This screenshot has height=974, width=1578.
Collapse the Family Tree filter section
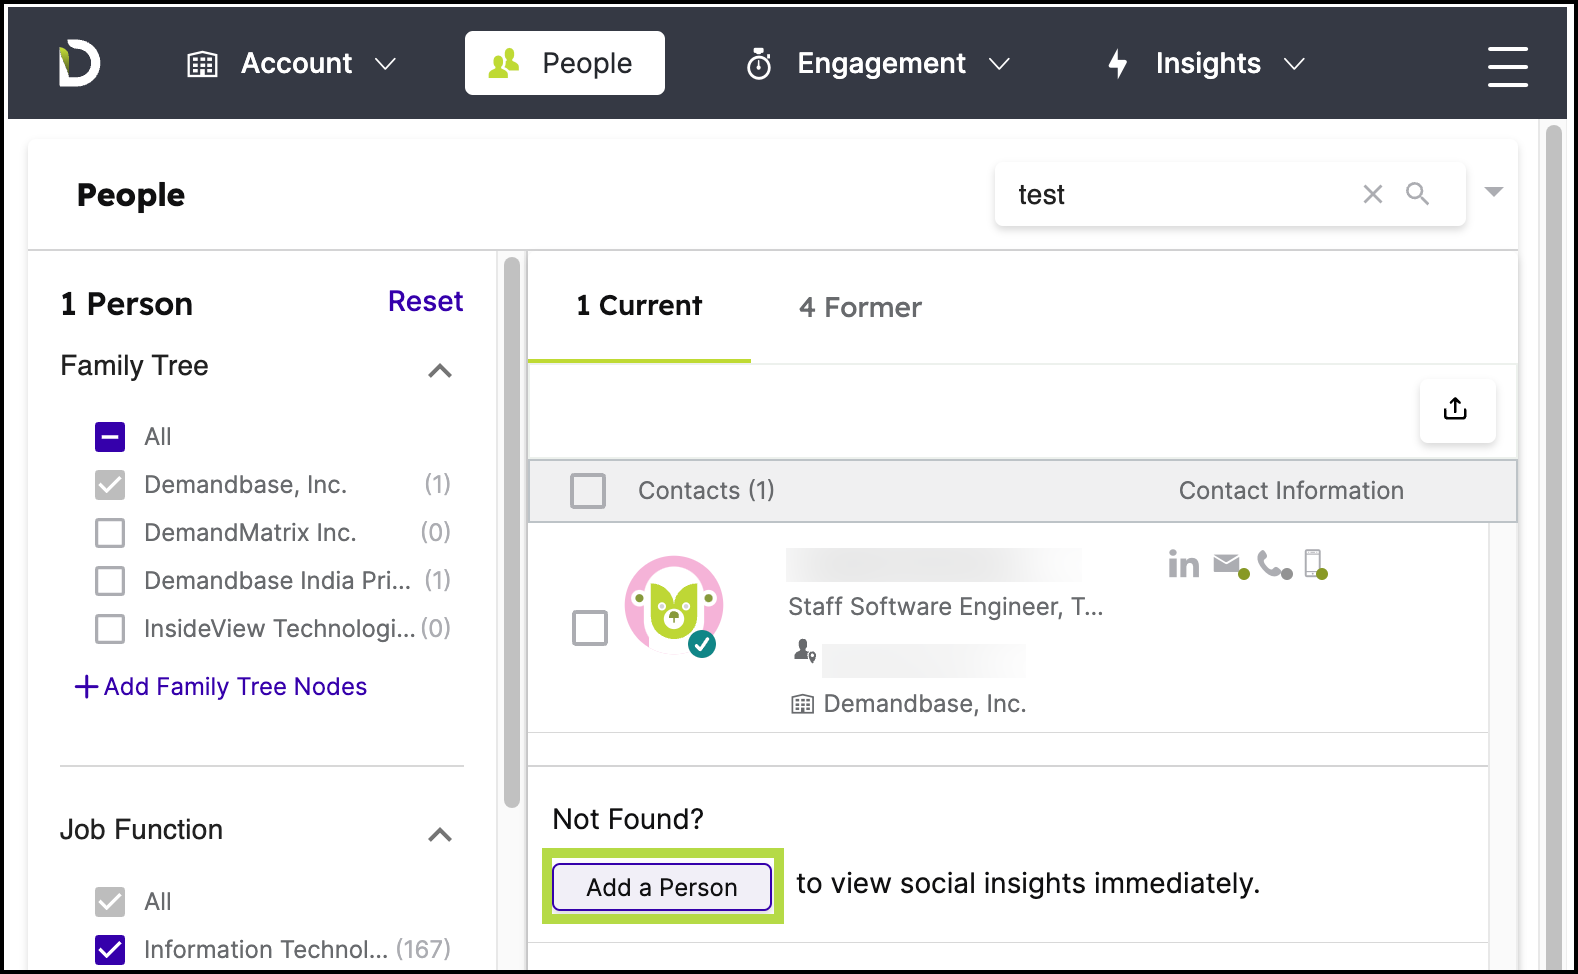tap(440, 371)
